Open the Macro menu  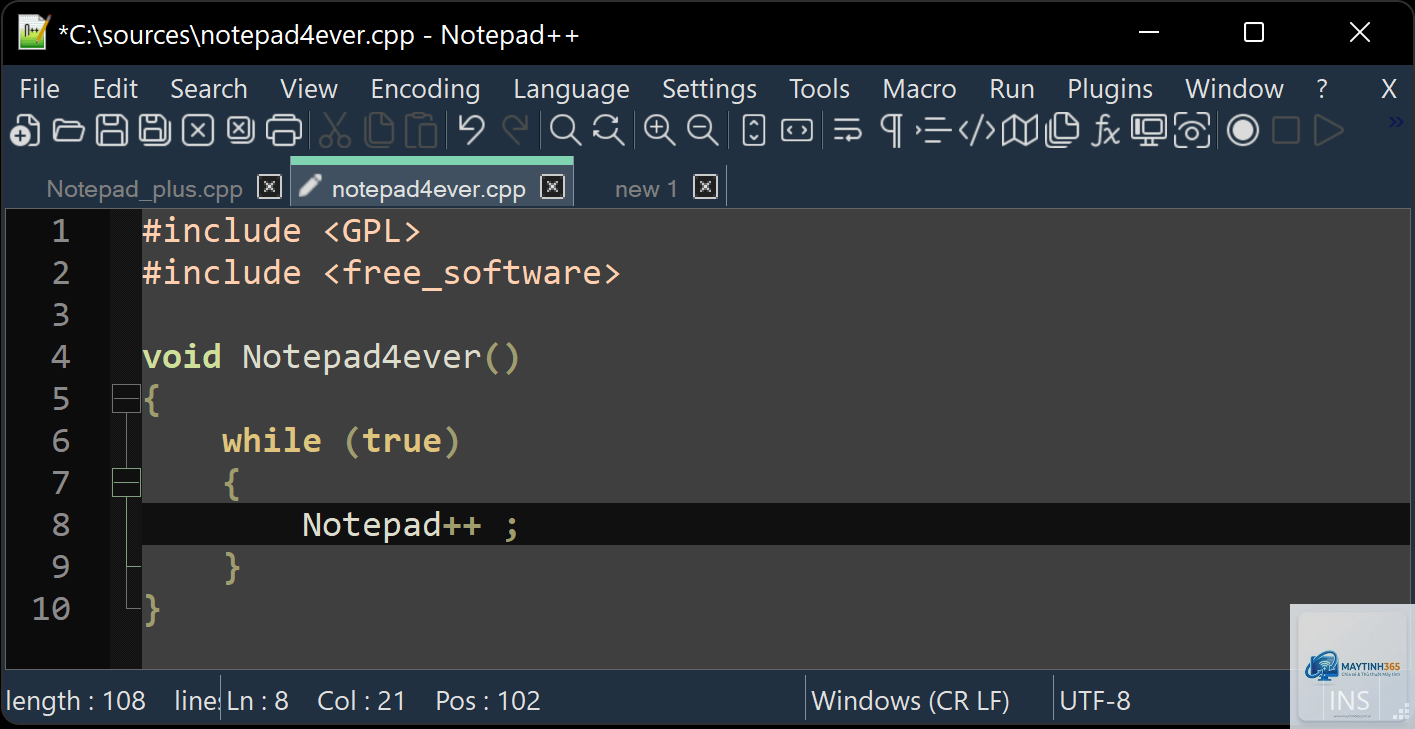(x=919, y=89)
